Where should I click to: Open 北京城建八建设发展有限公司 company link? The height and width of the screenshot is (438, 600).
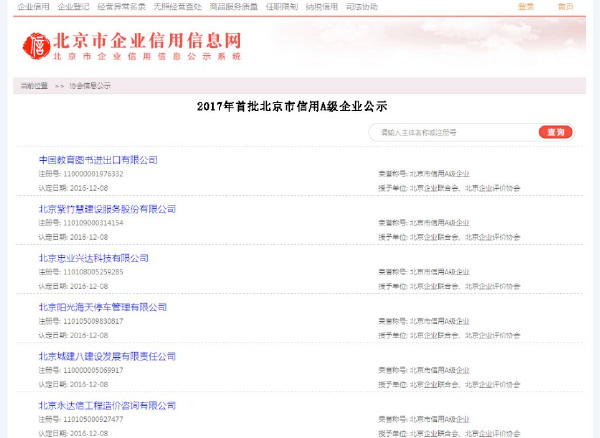click(x=107, y=357)
